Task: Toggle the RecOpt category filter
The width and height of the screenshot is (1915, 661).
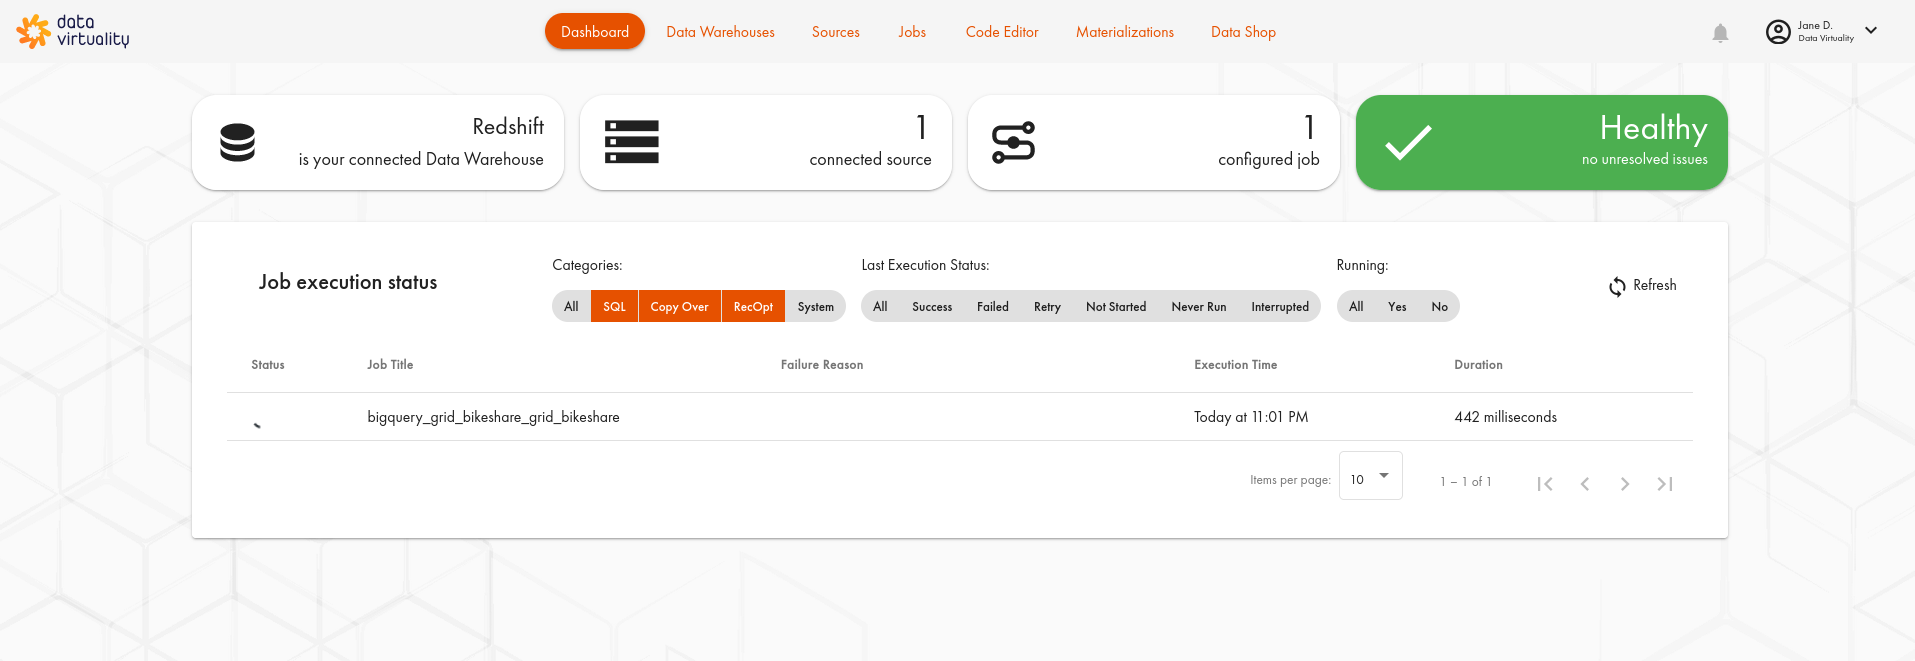Action: pos(753,307)
